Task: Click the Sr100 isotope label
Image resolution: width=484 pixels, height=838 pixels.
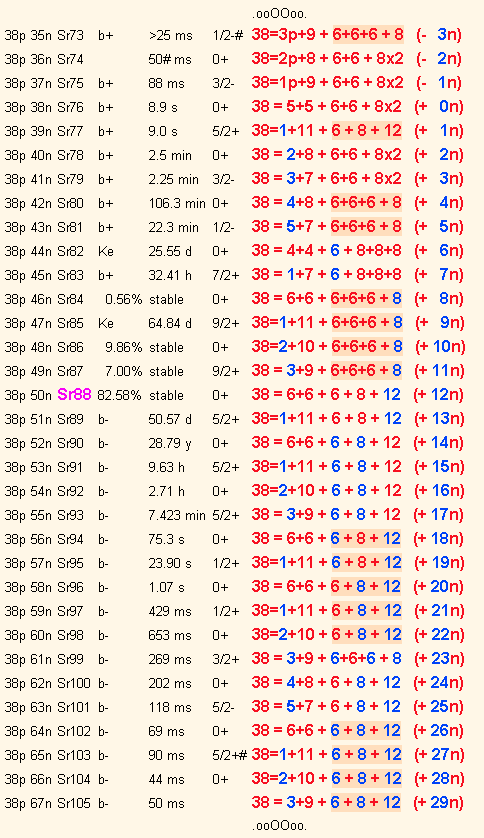Action: click(x=74, y=683)
